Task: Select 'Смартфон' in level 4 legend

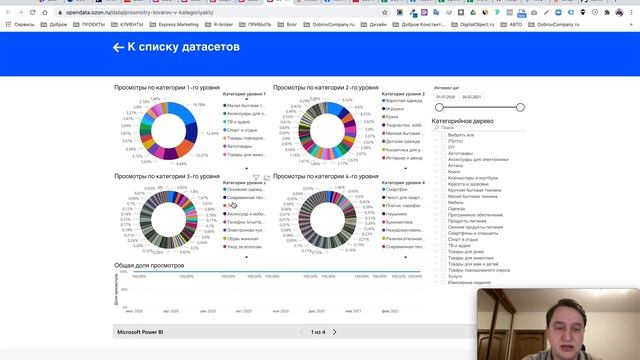Action: pyautogui.click(x=396, y=189)
